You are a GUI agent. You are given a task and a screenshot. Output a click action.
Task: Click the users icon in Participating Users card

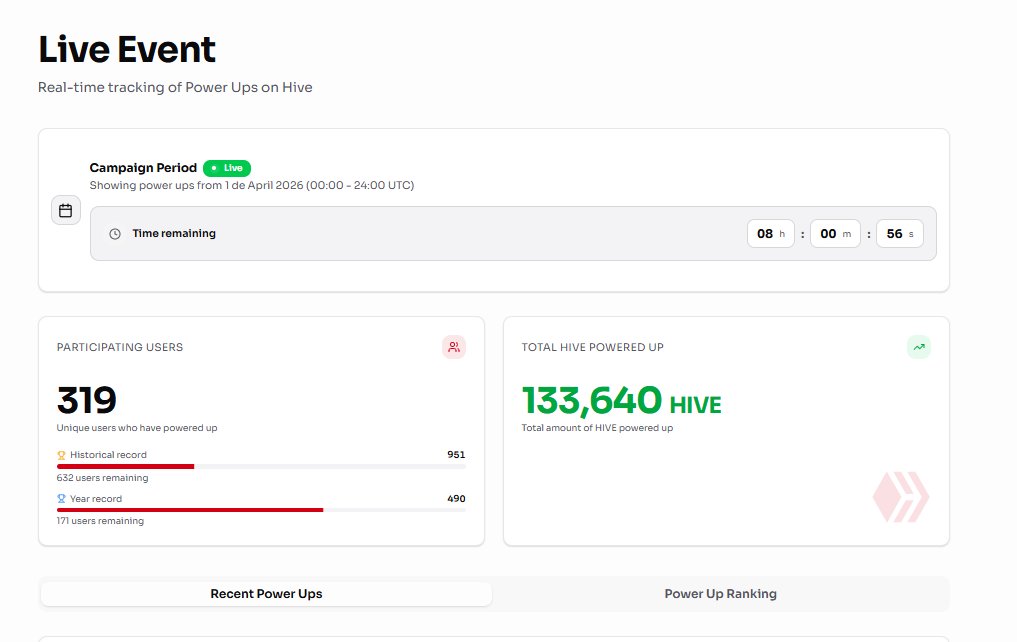[454, 347]
